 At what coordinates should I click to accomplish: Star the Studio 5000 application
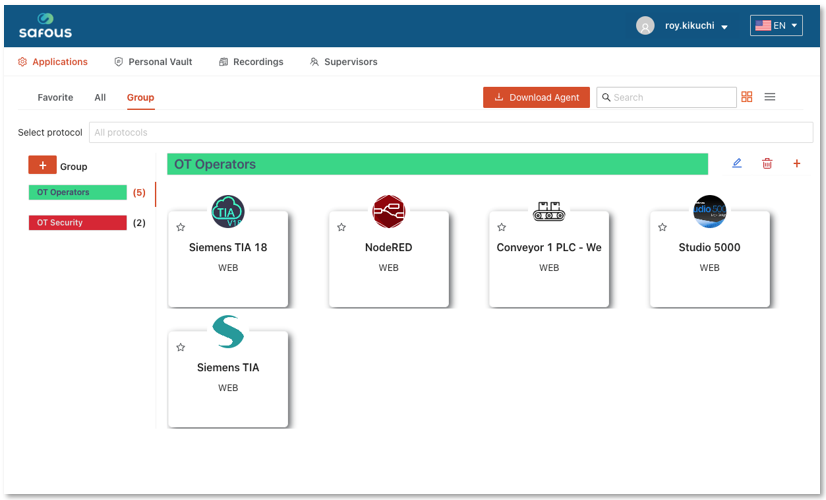coord(663,228)
